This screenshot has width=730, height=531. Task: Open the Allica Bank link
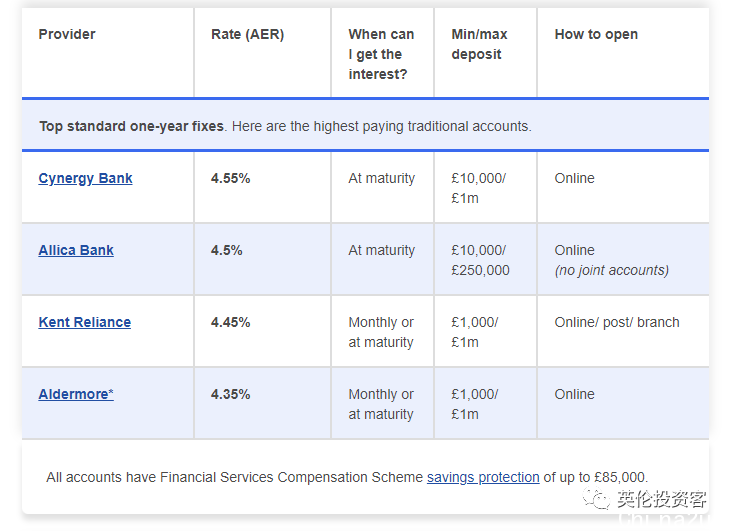(76, 250)
